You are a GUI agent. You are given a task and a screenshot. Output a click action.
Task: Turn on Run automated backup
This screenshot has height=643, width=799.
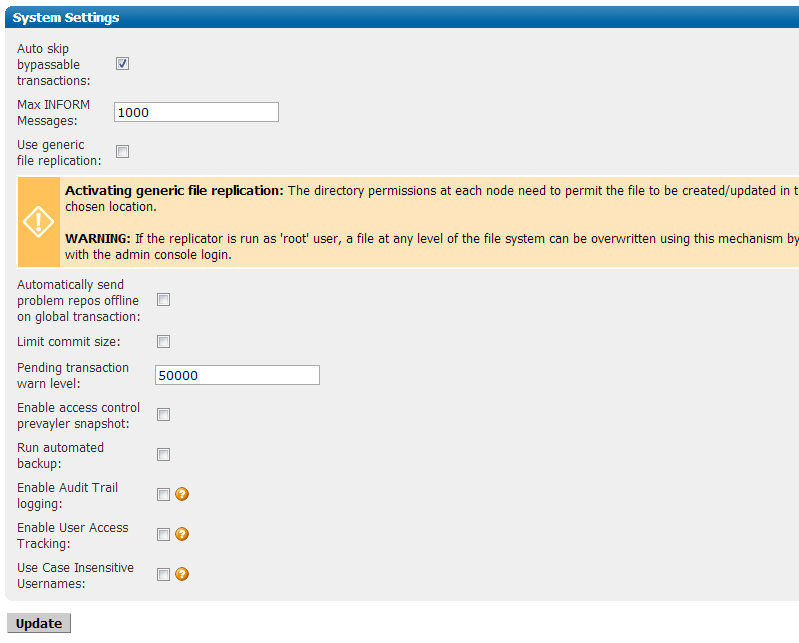163,454
